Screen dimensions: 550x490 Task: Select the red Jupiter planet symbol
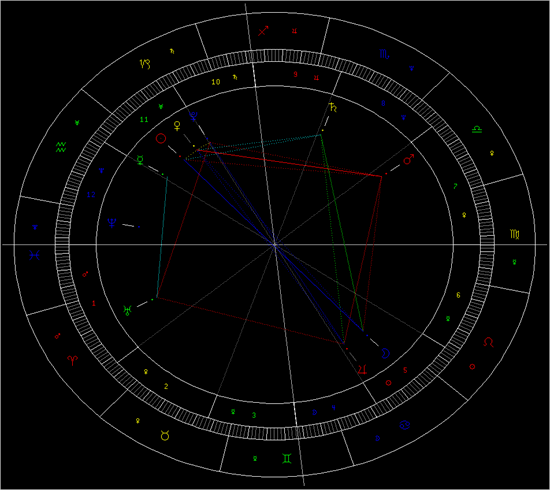click(x=362, y=369)
